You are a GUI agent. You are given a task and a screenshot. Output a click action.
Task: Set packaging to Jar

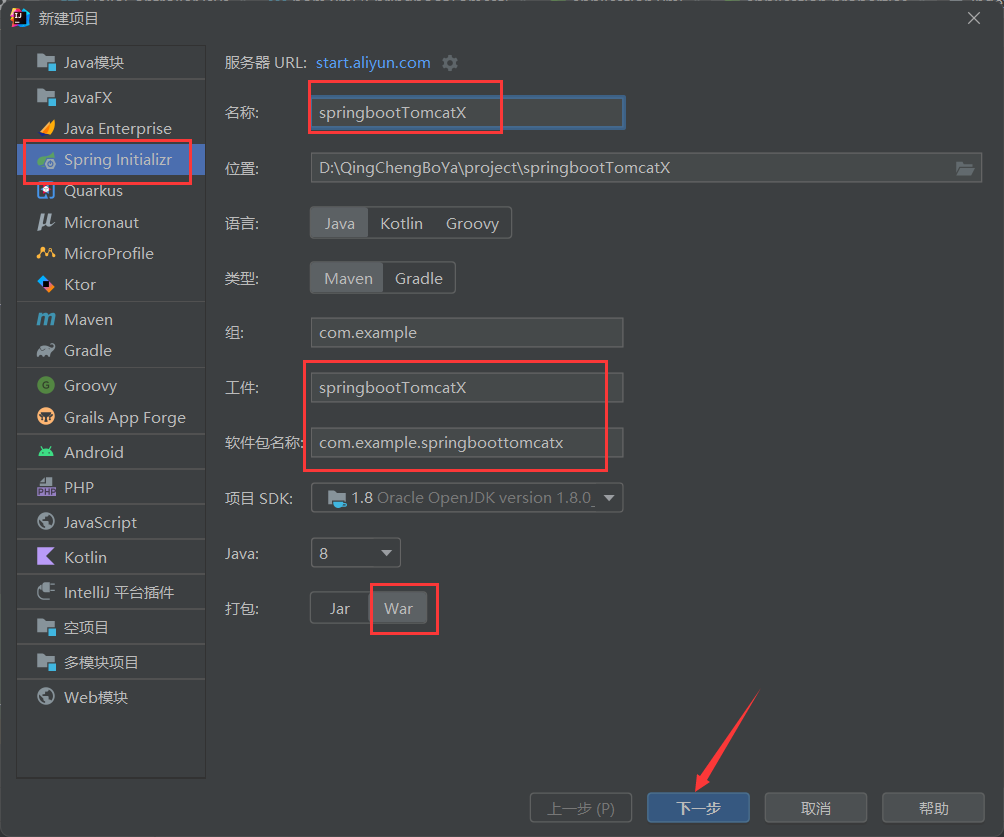[x=340, y=608]
